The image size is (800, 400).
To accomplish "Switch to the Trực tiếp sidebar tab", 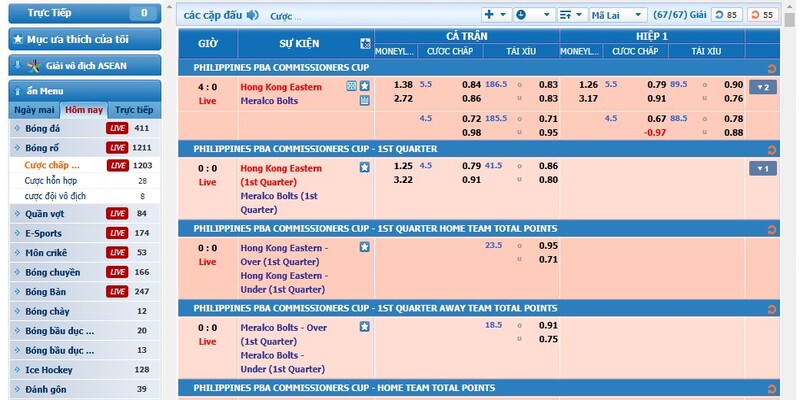I will pos(134,110).
